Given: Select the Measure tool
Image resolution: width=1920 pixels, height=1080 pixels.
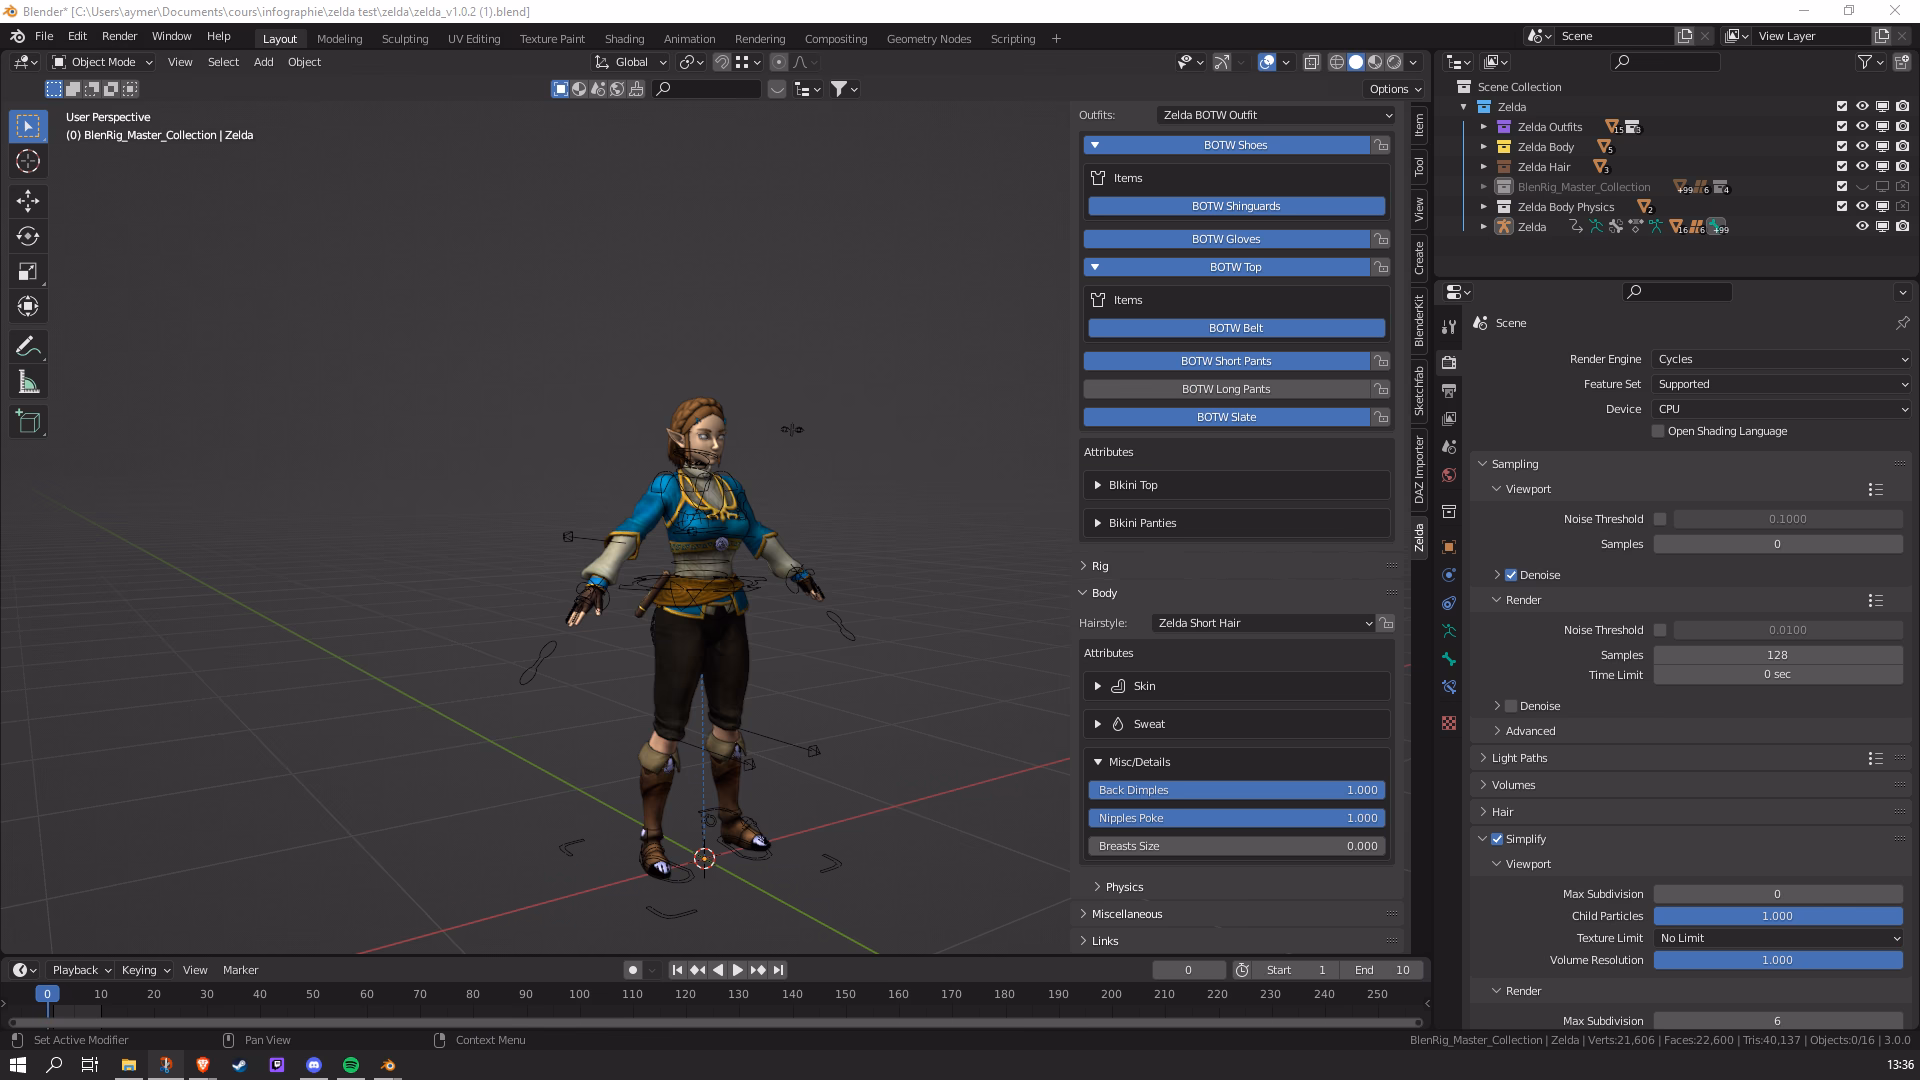Looking at the screenshot, I should (x=28, y=382).
